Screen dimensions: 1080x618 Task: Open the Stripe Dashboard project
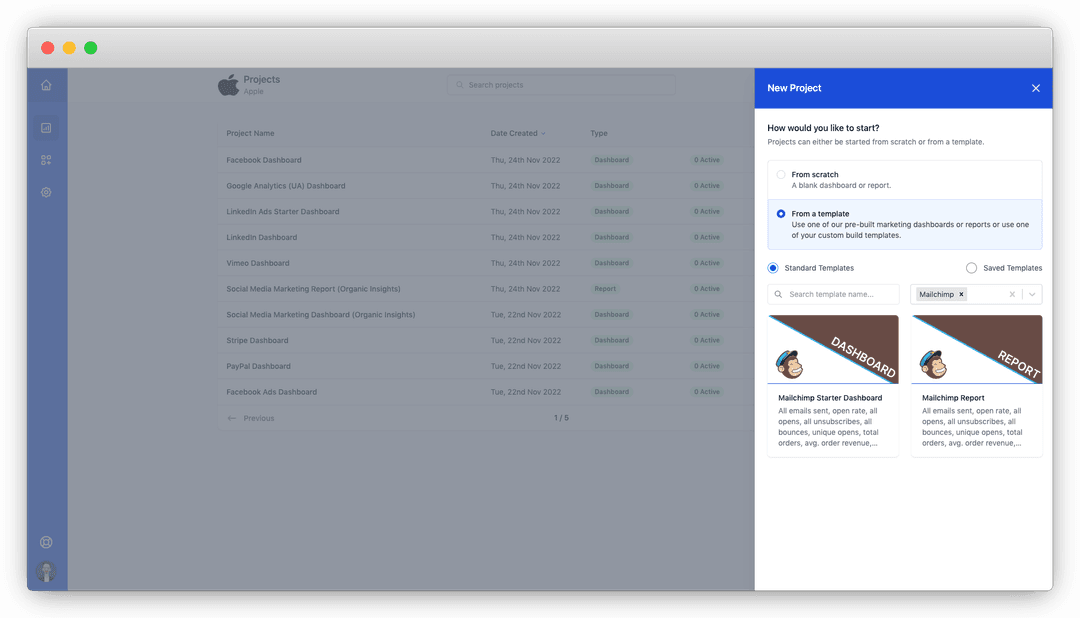click(x=257, y=340)
